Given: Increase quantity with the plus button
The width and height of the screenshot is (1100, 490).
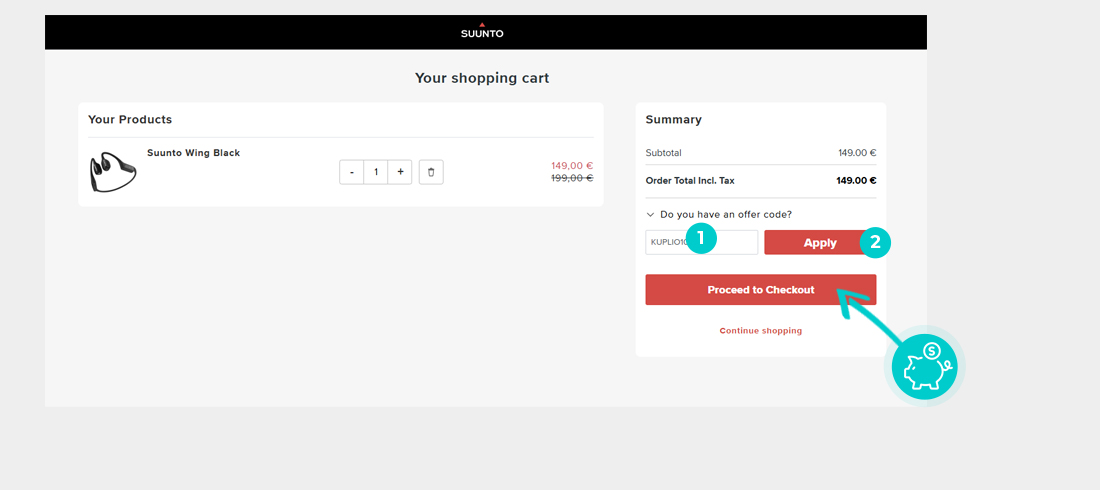Looking at the screenshot, I should (400, 172).
